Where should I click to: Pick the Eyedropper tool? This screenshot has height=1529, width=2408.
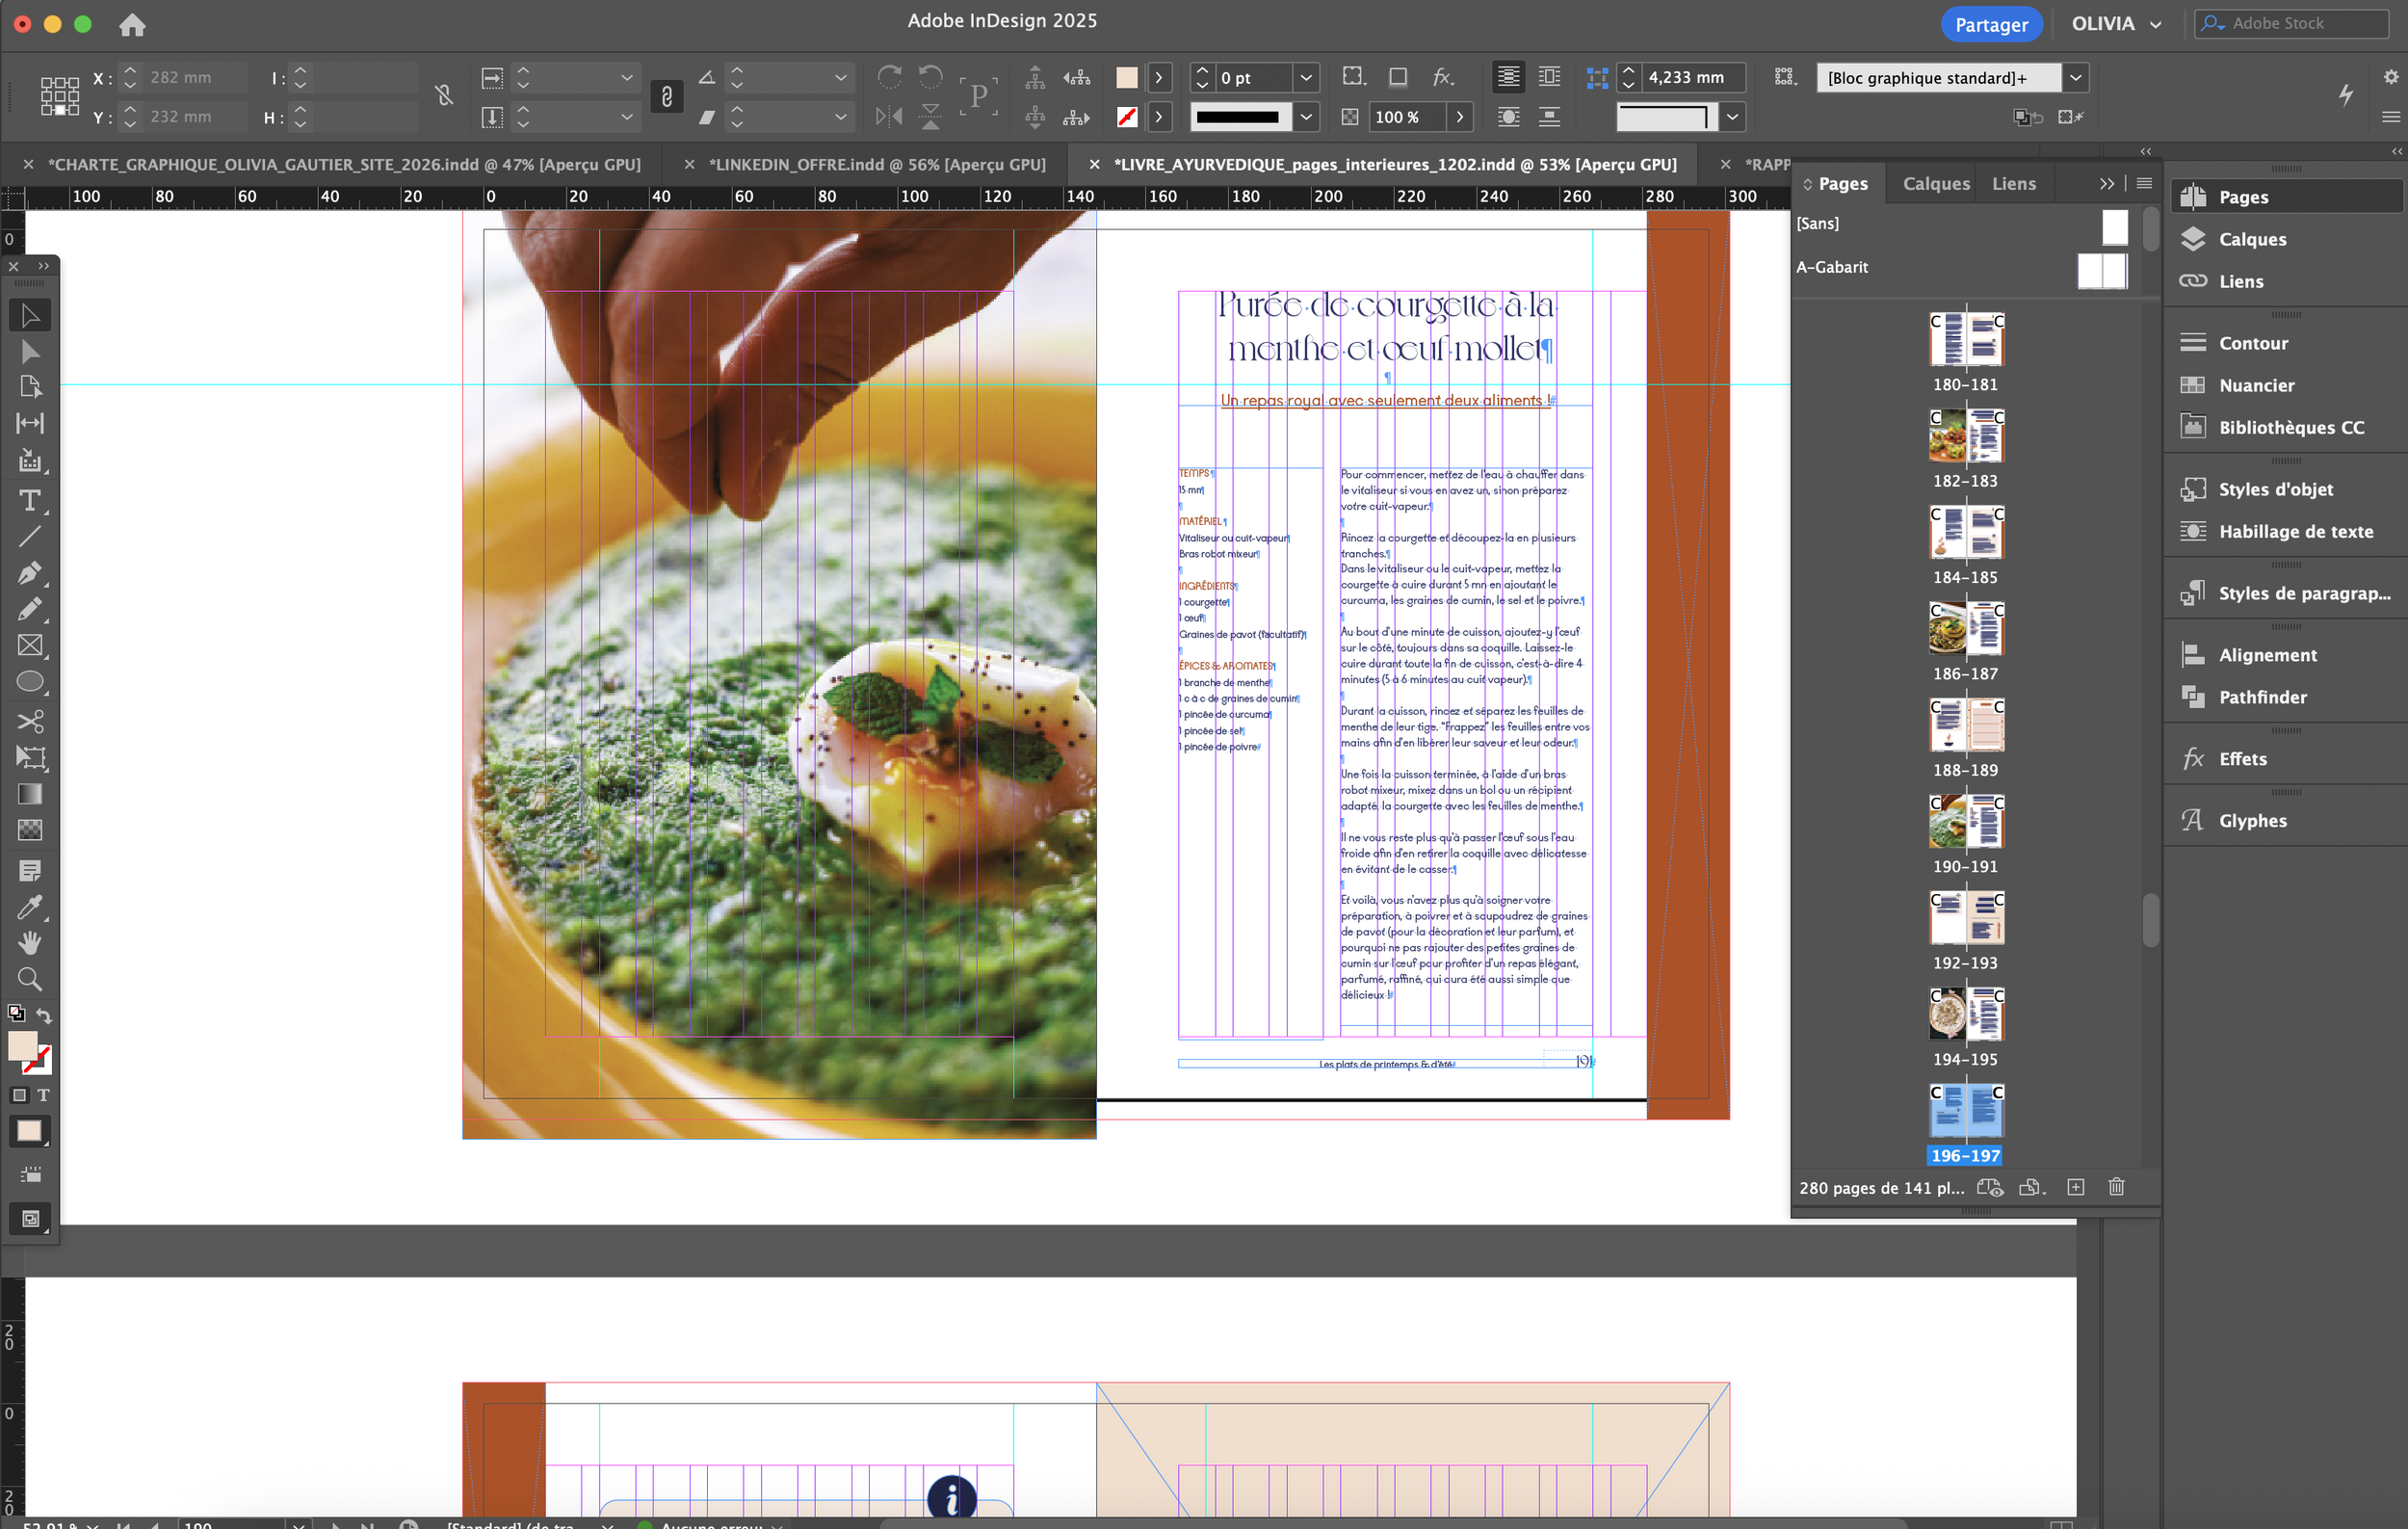(x=30, y=907)
